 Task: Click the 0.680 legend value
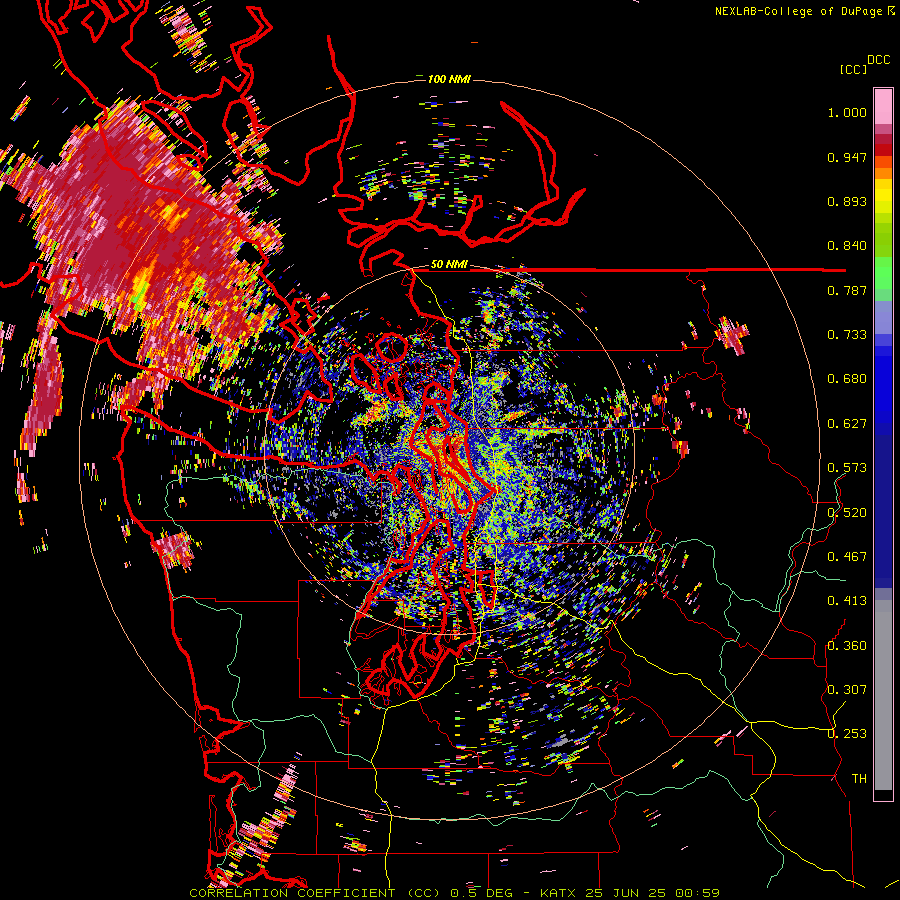pyautogui.click(x=847, y=379)
